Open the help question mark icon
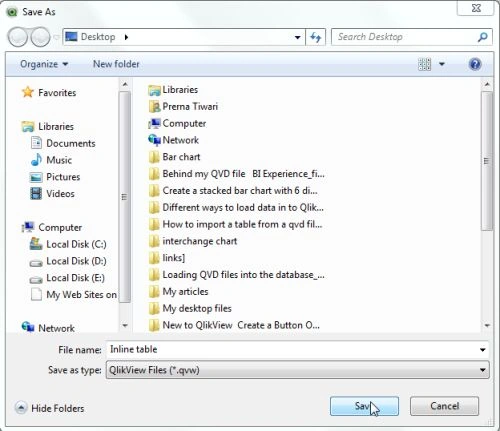The image size is (500, 431). [475, 64]
